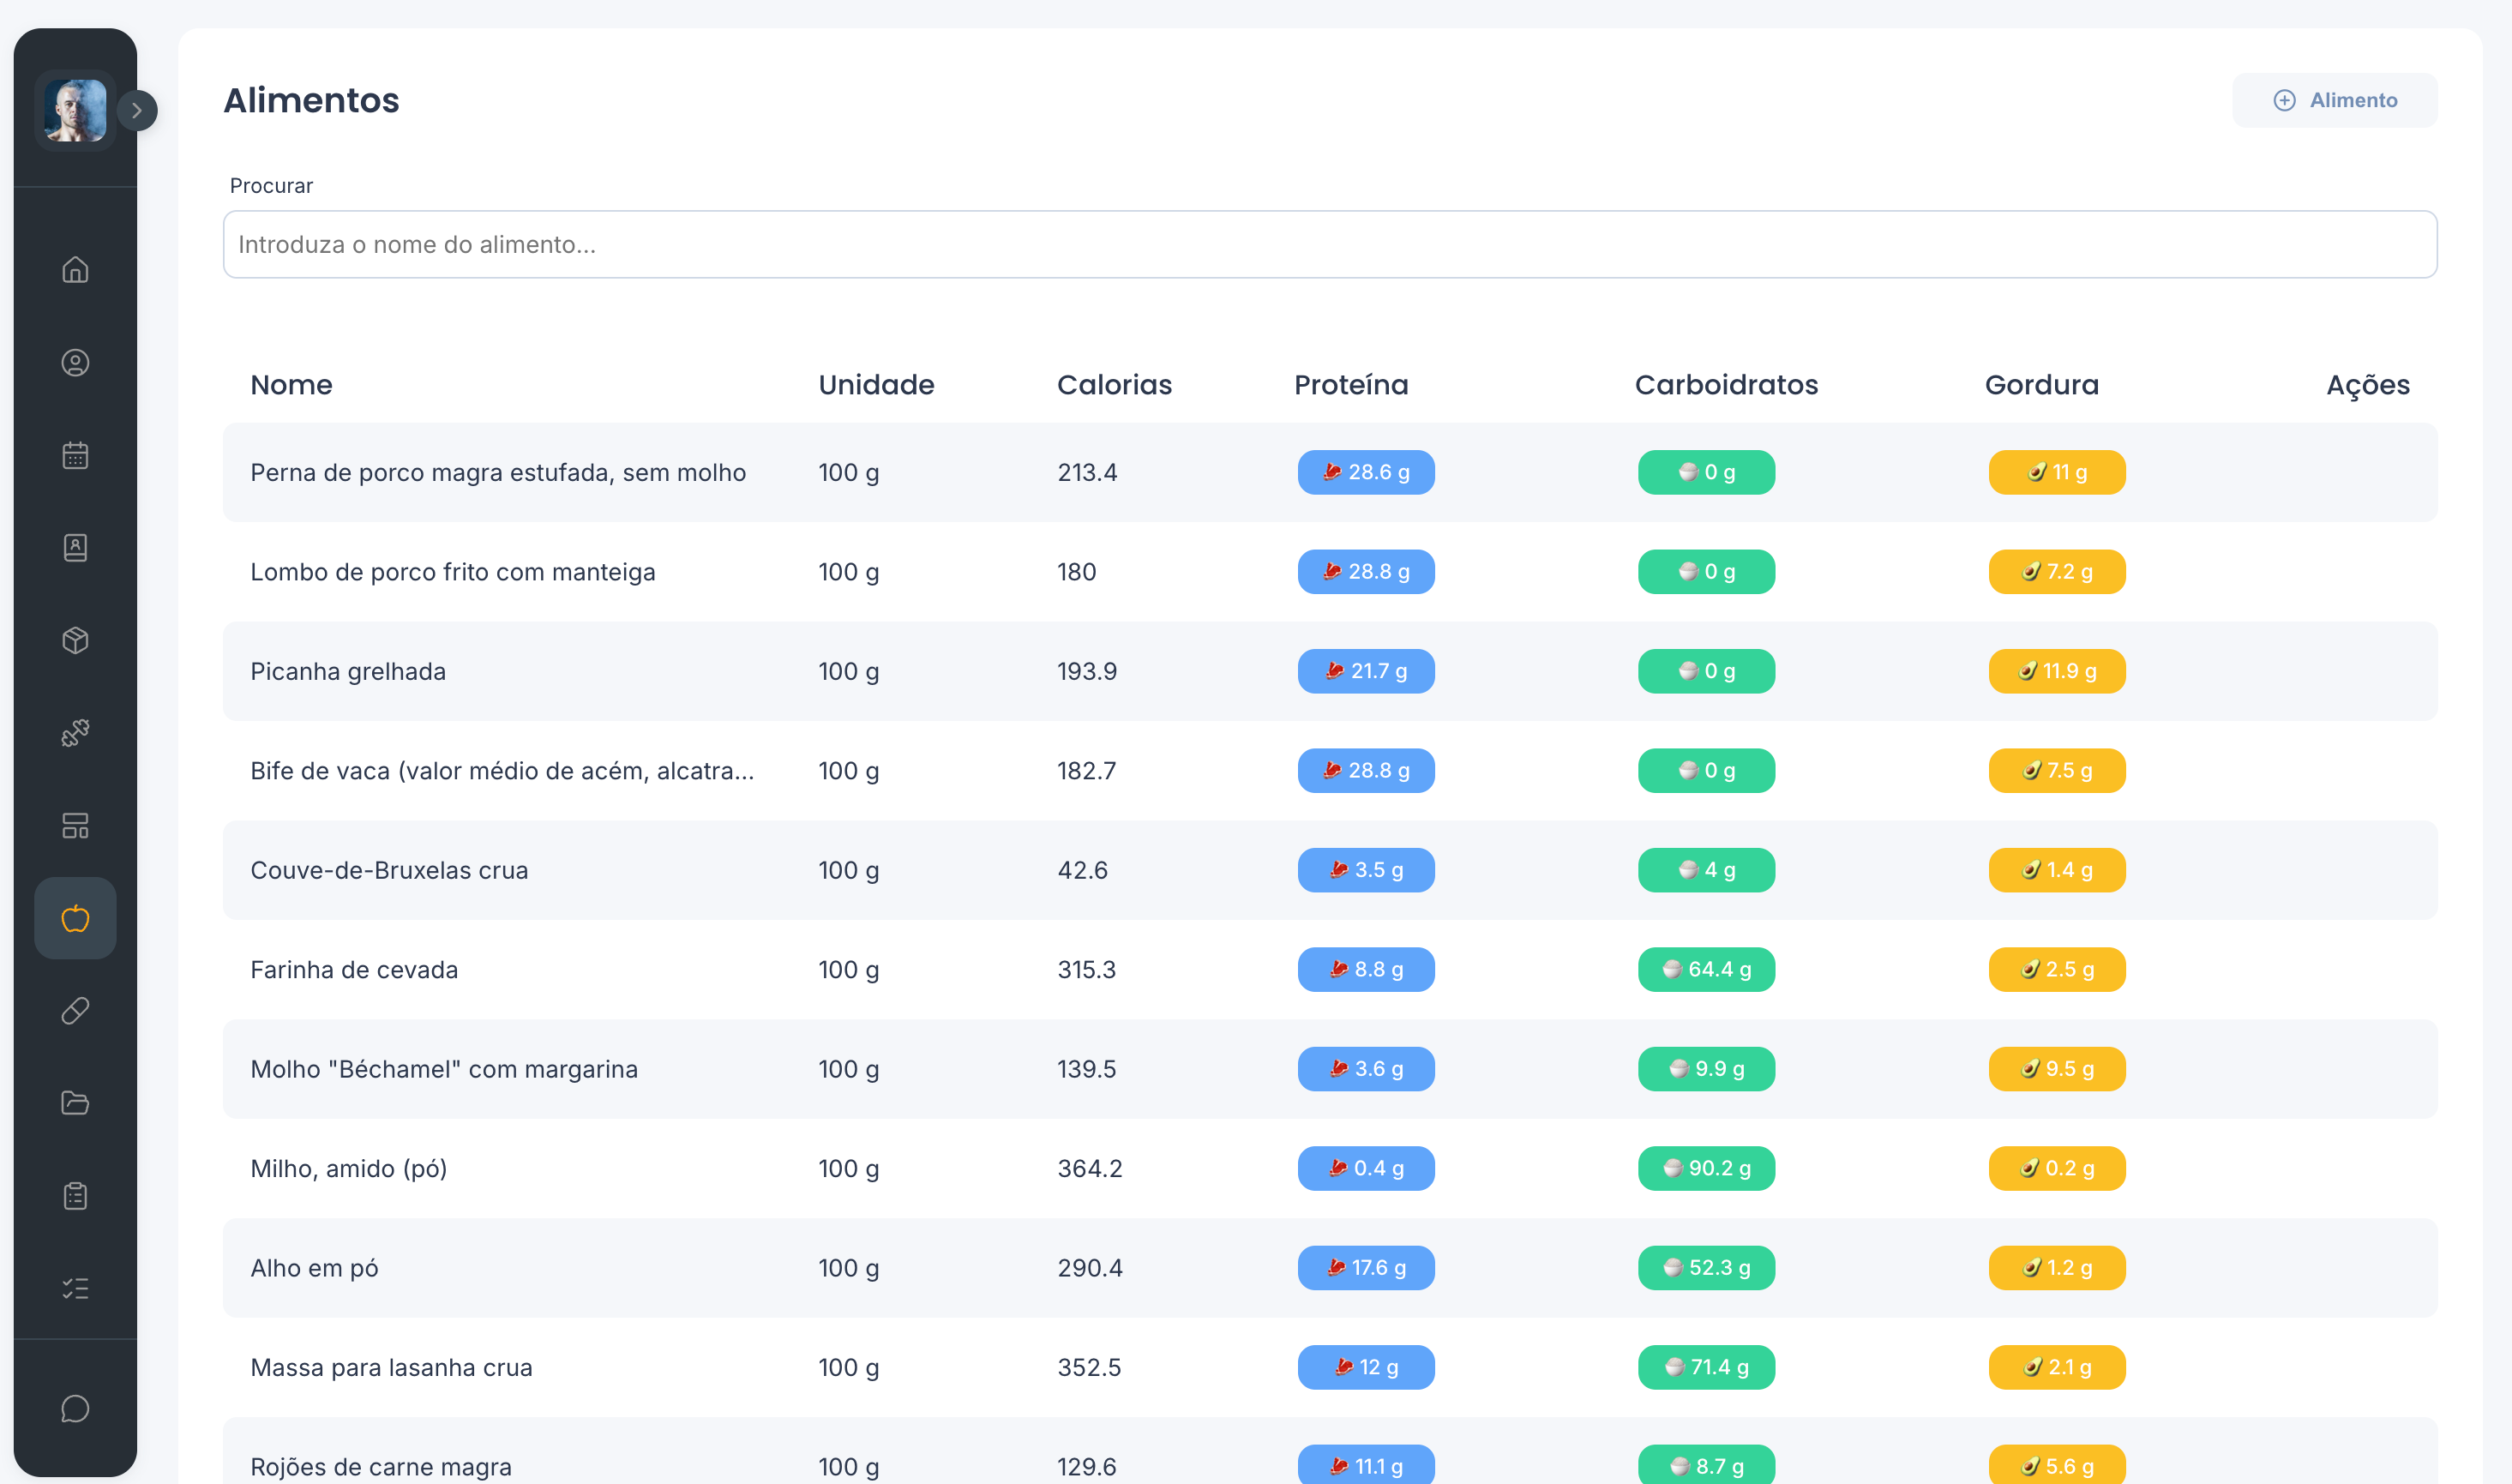Screen dimensions: 2512x1484
Task: Click the Calorias column header
Action: point(1114,385)
